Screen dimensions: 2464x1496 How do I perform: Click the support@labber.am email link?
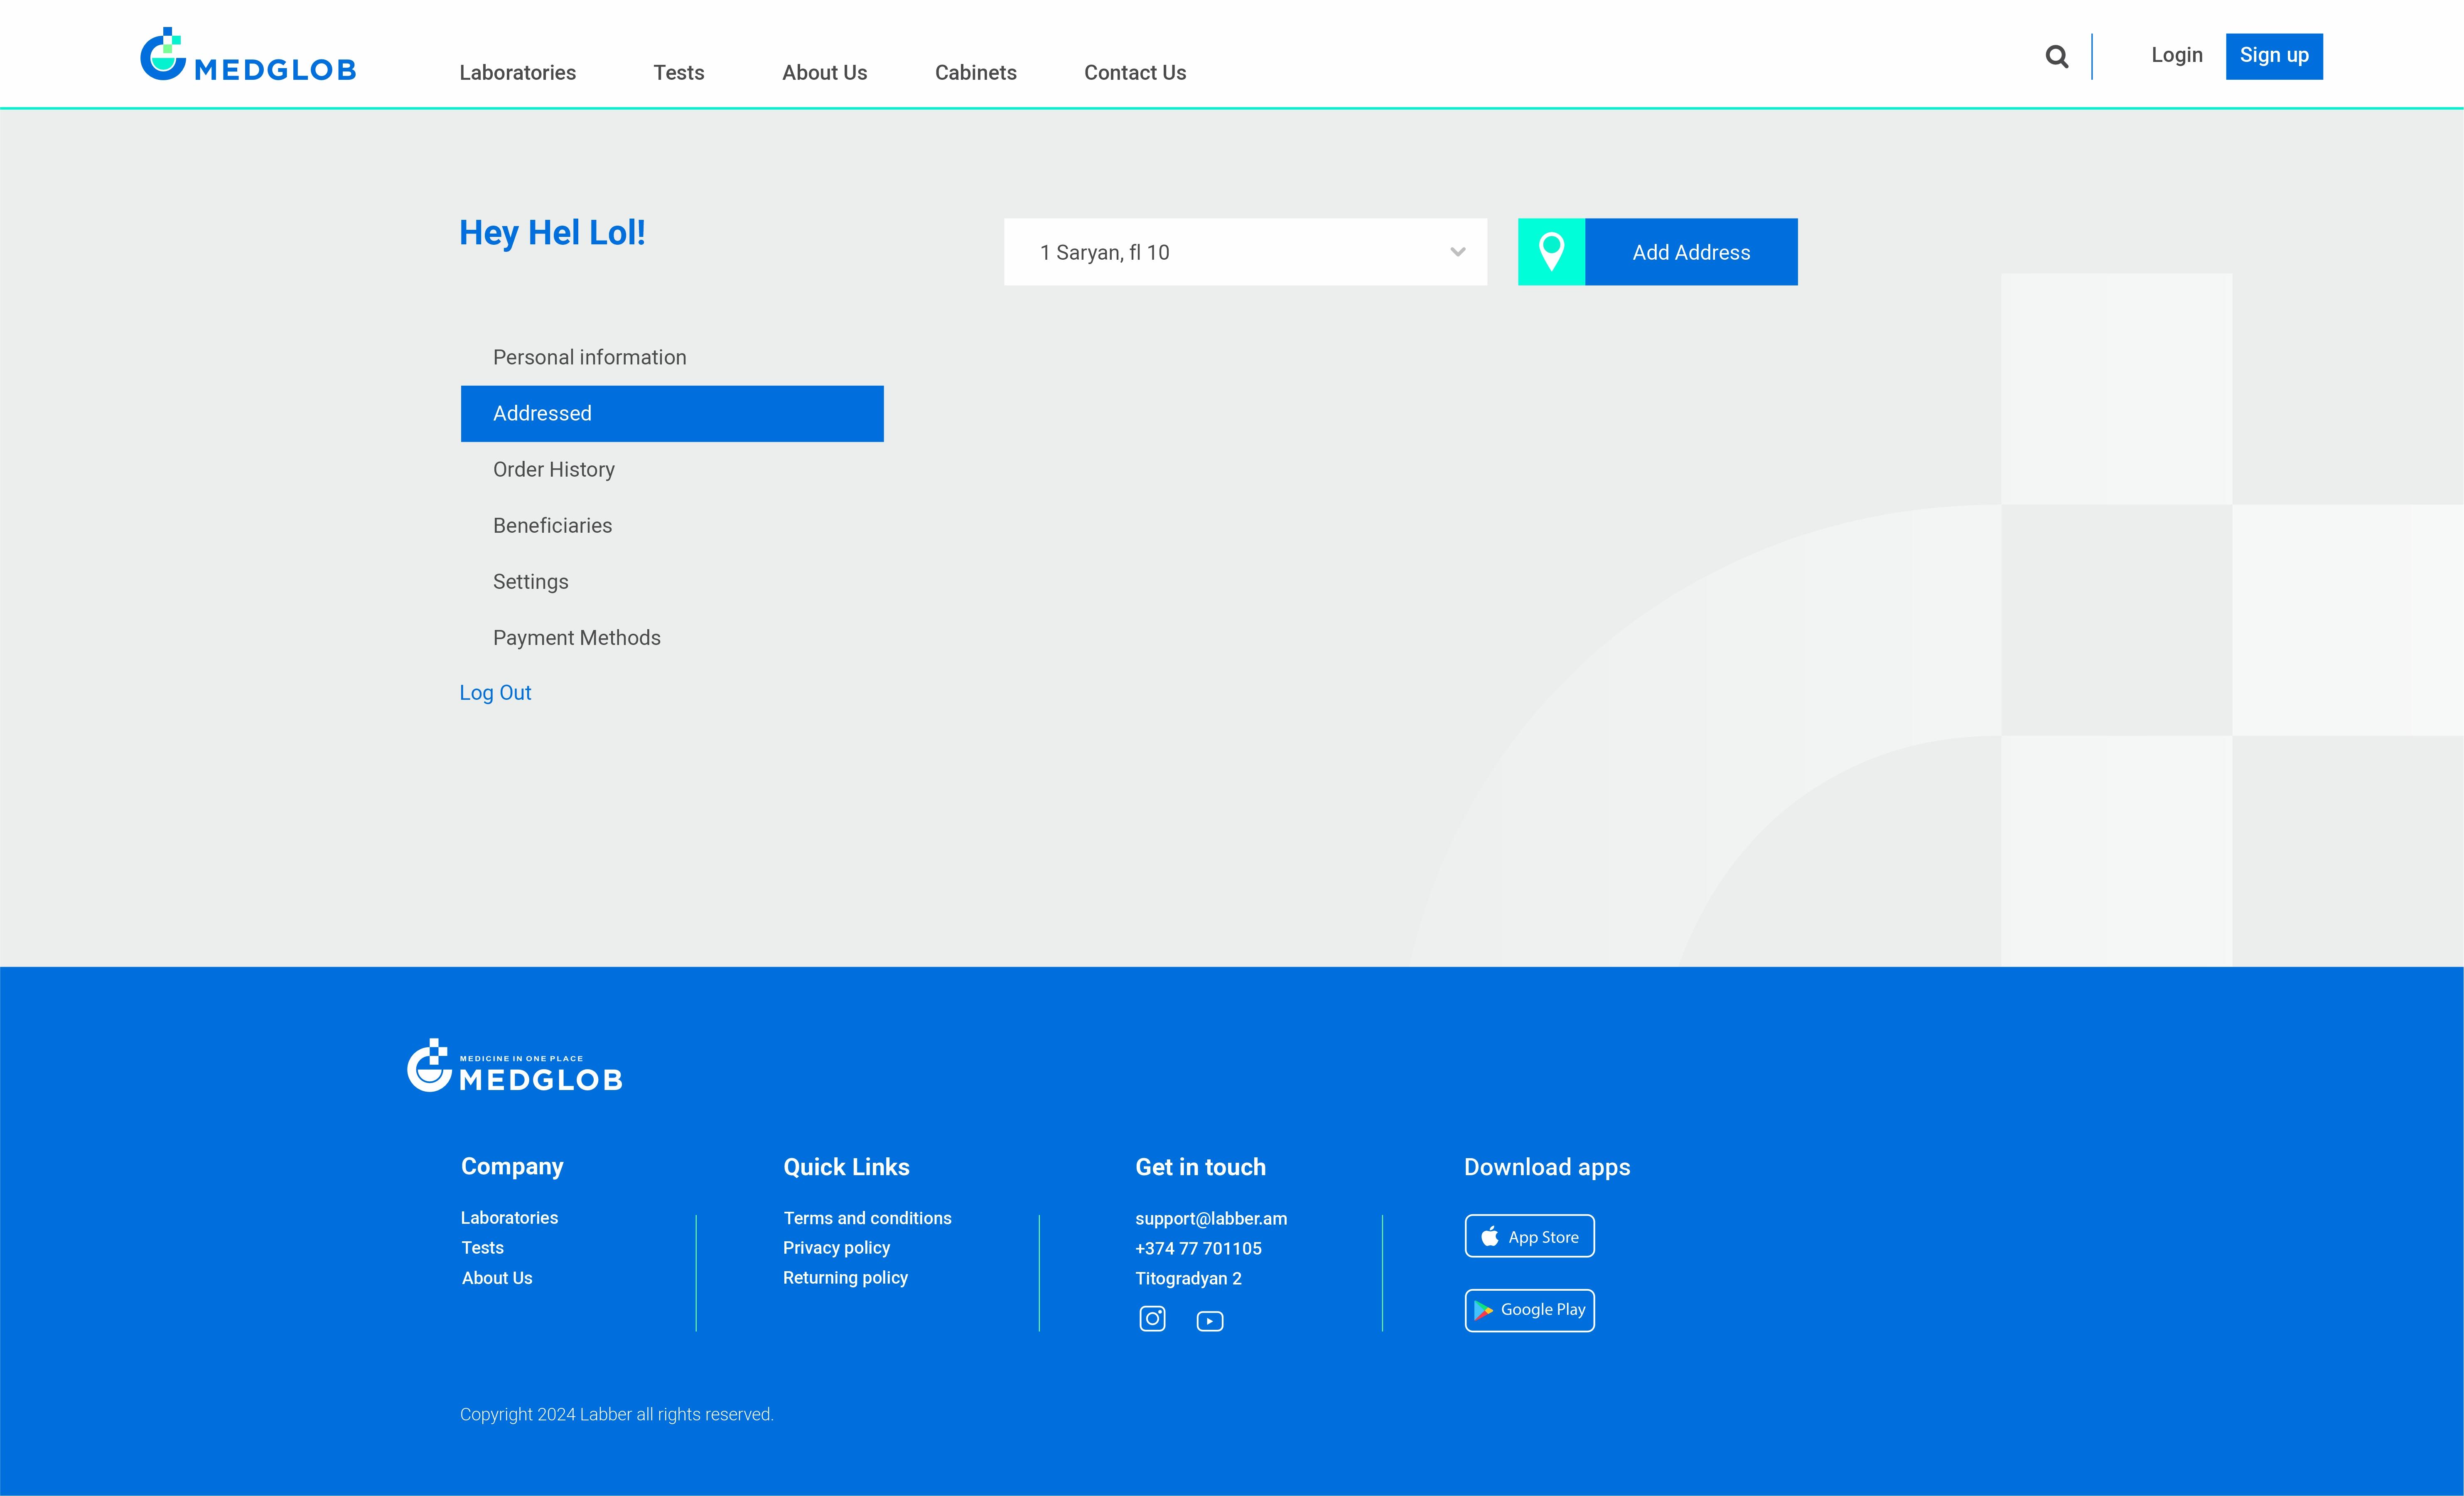[1210, 1219]
